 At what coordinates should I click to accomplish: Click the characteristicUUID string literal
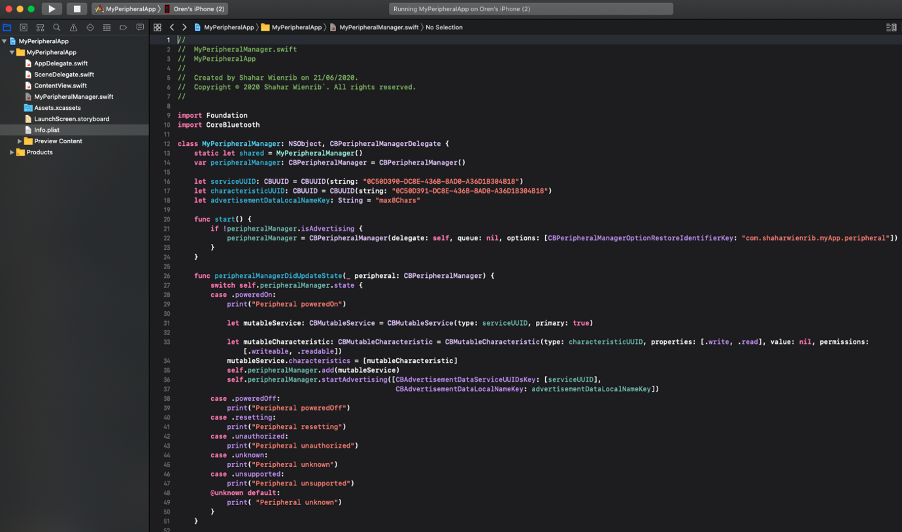(469, 191)
